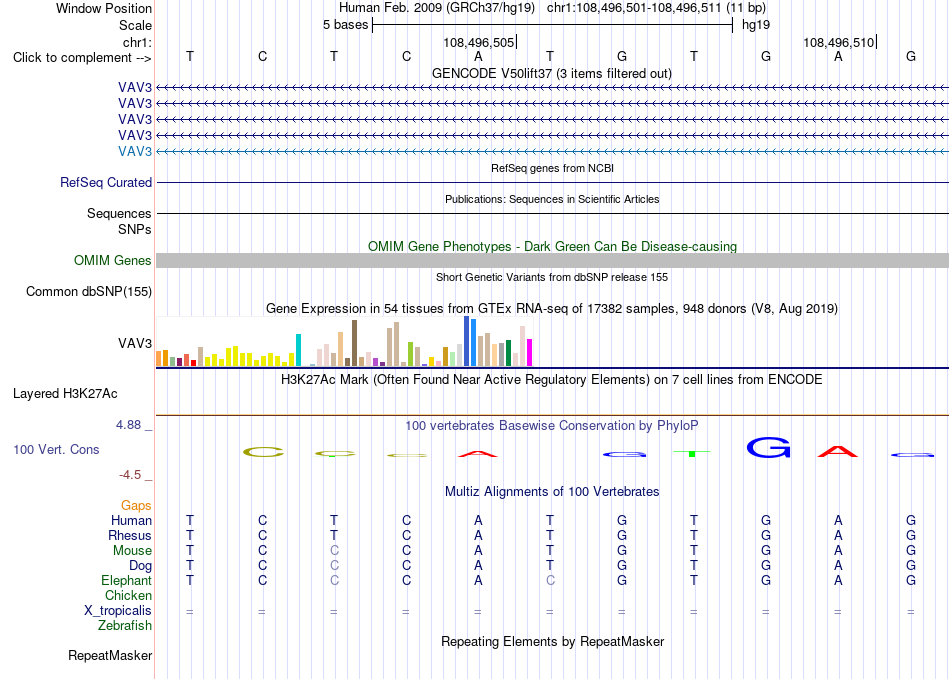Click the tall dark brown GTEx expression bar
The image size is (950, 679).
pyautogui.click(x=354, y=343)
